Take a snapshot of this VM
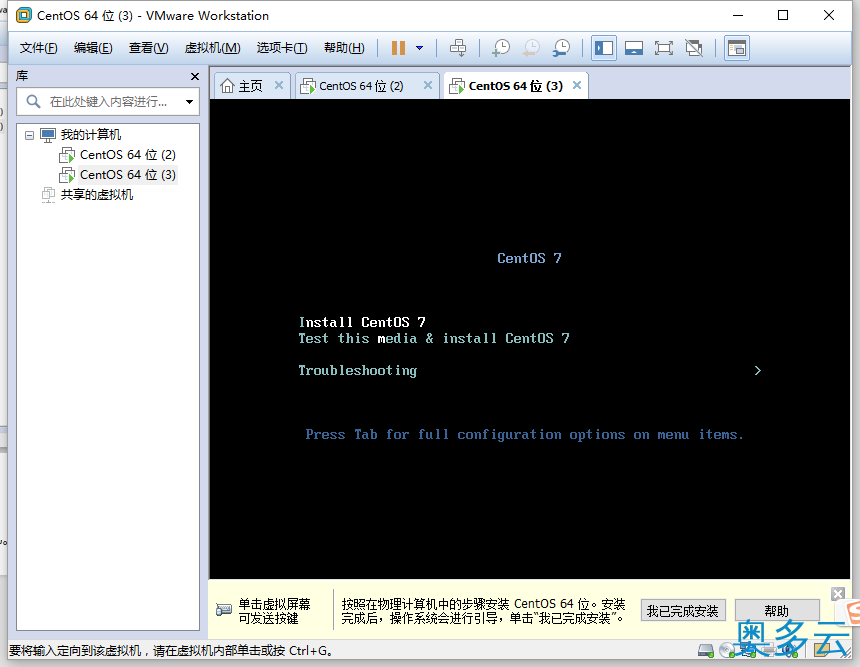The width and height of the screenshot is (860, 667). coord(501,48)
